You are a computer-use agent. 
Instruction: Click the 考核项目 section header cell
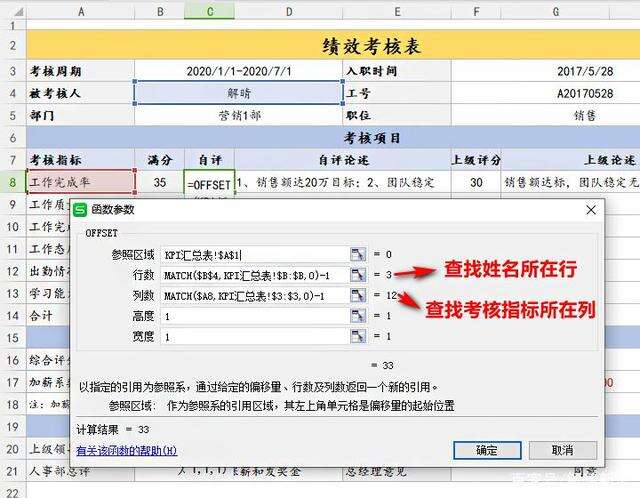(333, 138)
